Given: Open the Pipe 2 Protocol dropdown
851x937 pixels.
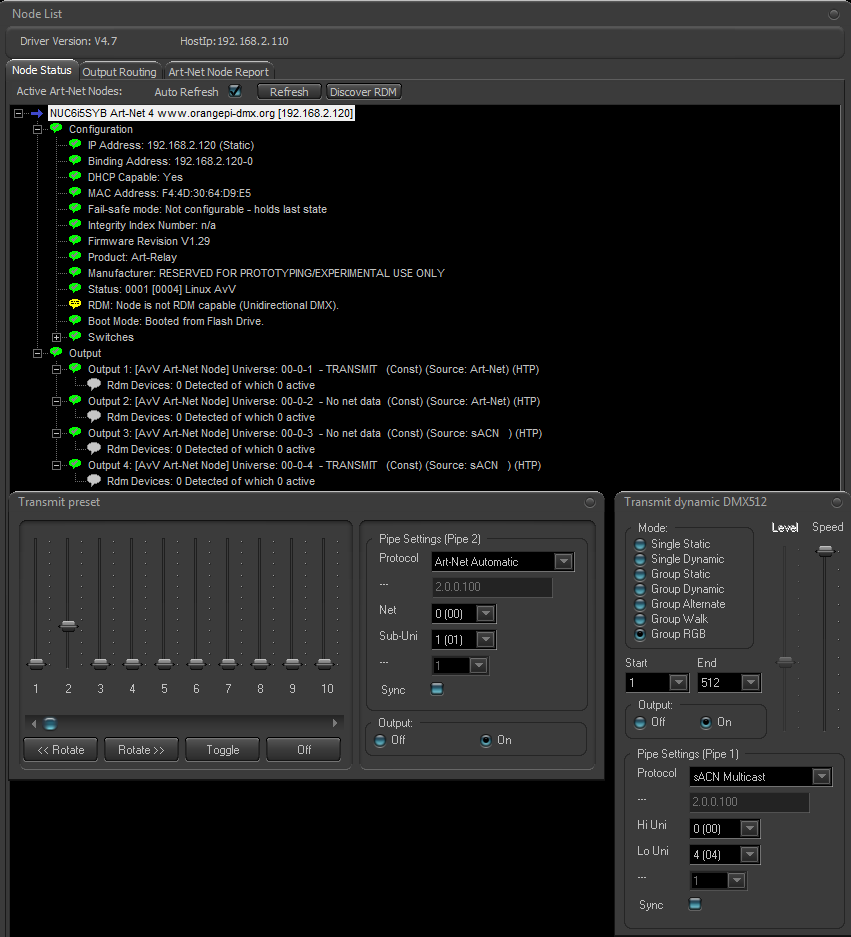Looking at the screenshot, I should [x=563, y=561].
